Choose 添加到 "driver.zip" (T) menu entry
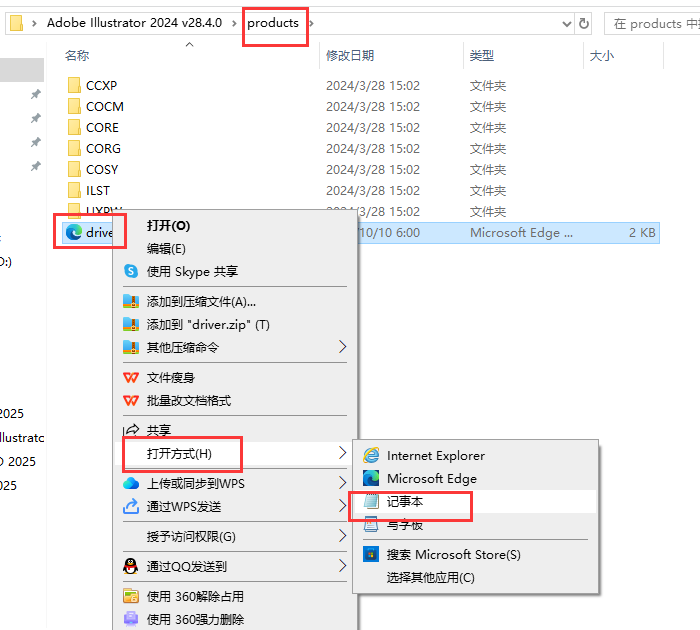The height and width of the screenshot is (630, 700). 208,324
